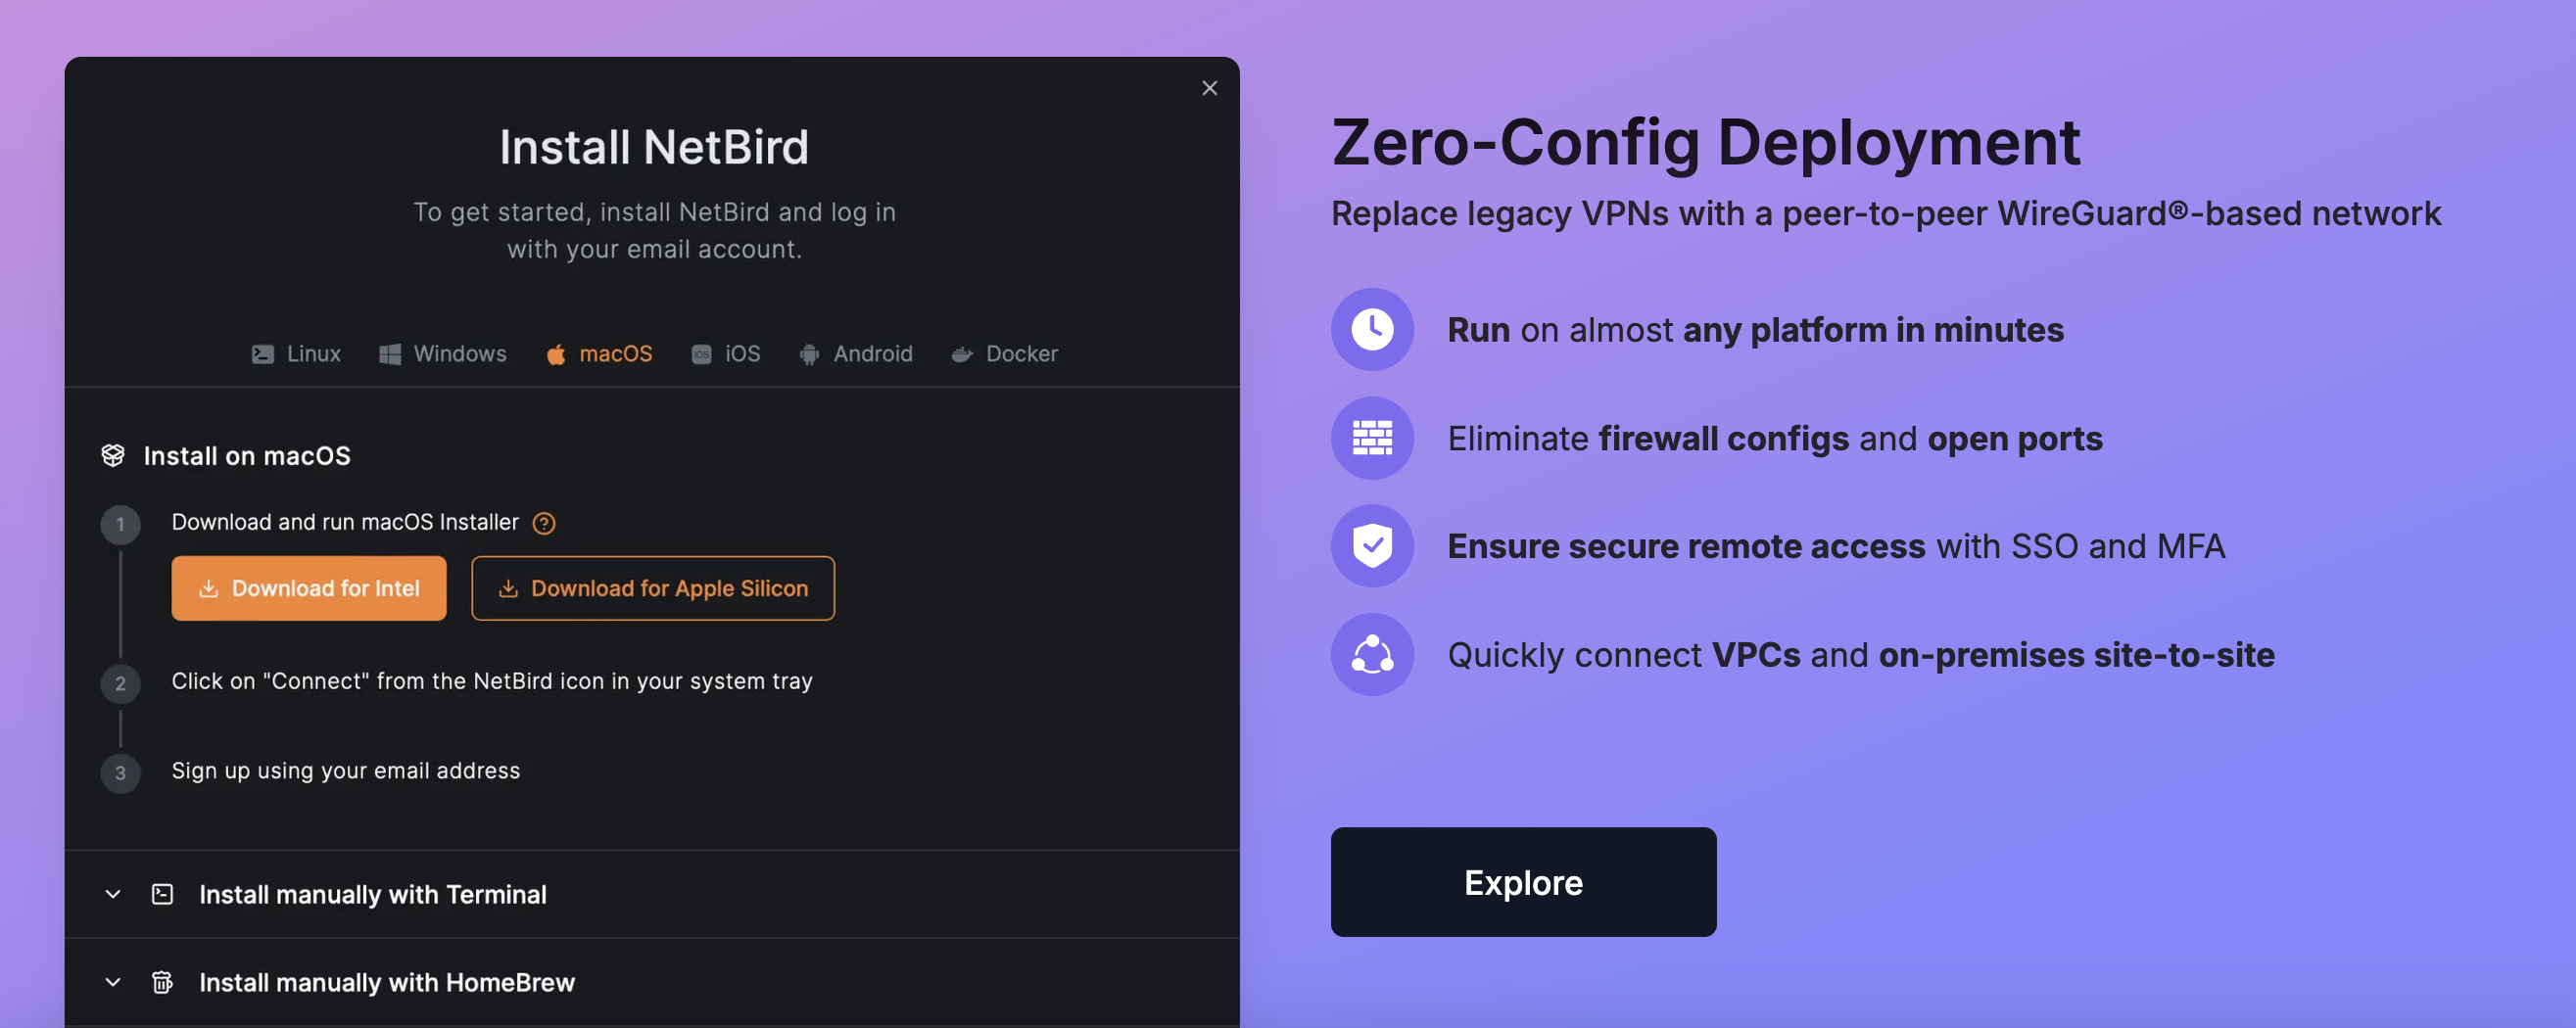Click the clock icon beside Run on any platform
Image resolution: width=2576 pixels, height=1028 pixels.
coord(1372,329)
